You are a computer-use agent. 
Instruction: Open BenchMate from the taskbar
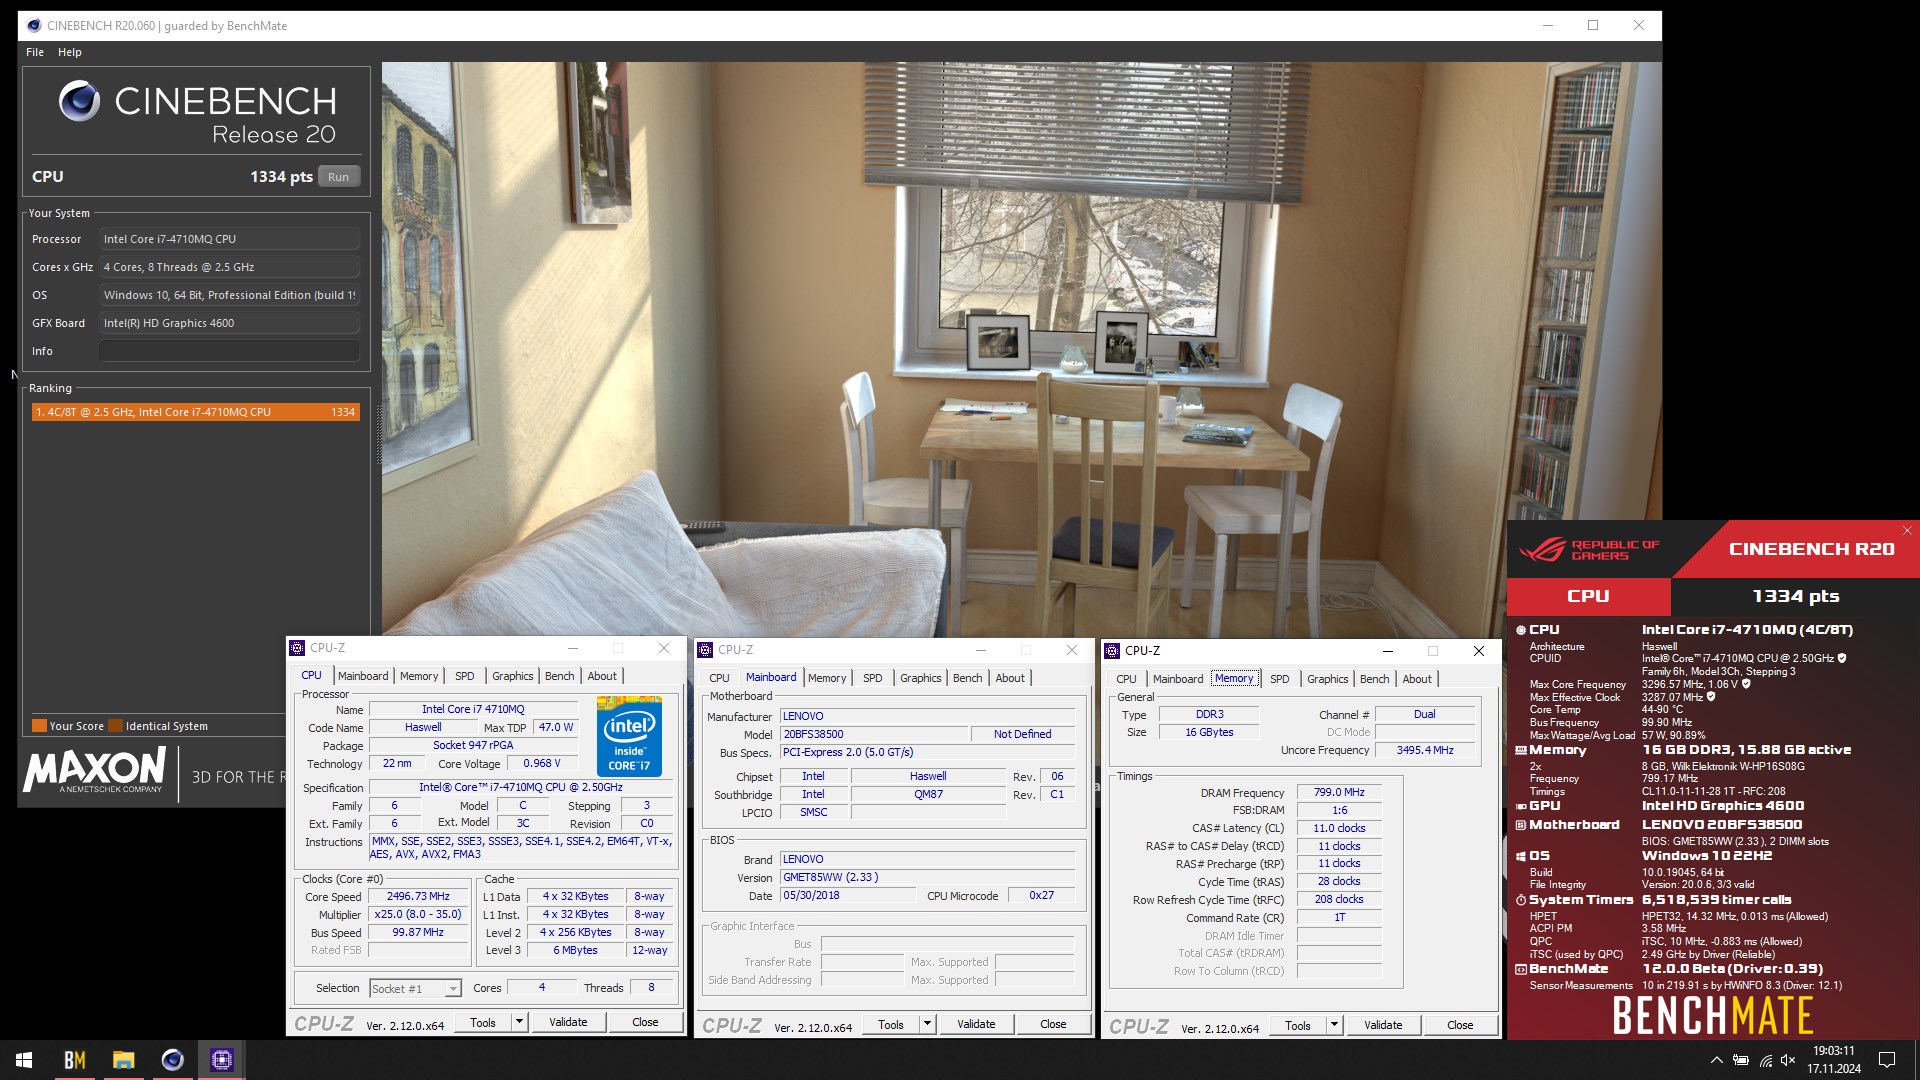[75, 1060]
